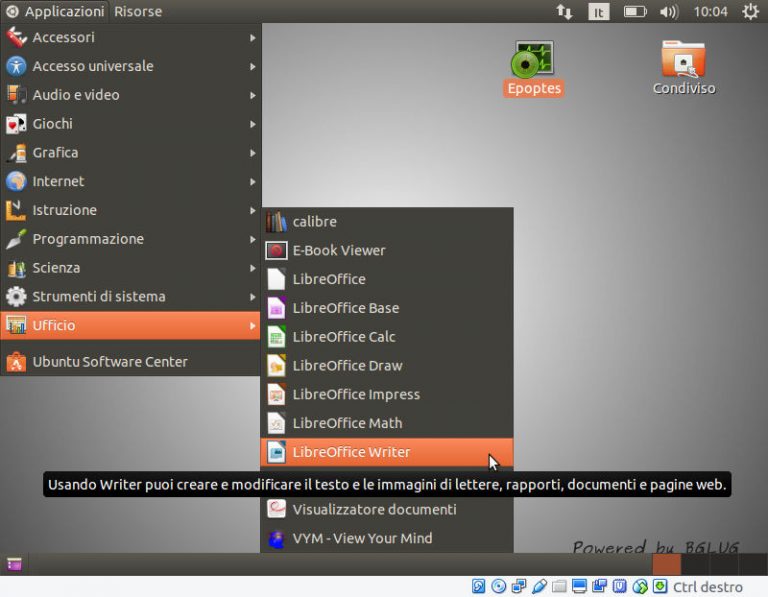Open the Audio e video category
The image size is (768, 597).
point(131,95)
